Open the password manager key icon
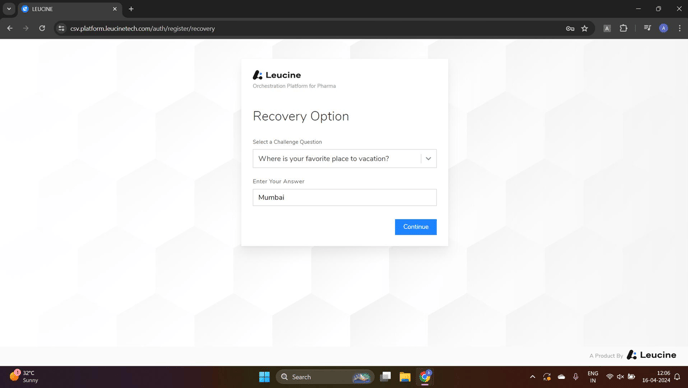The height and width of the screenshot is (388, 688). (x=570, y=29)
